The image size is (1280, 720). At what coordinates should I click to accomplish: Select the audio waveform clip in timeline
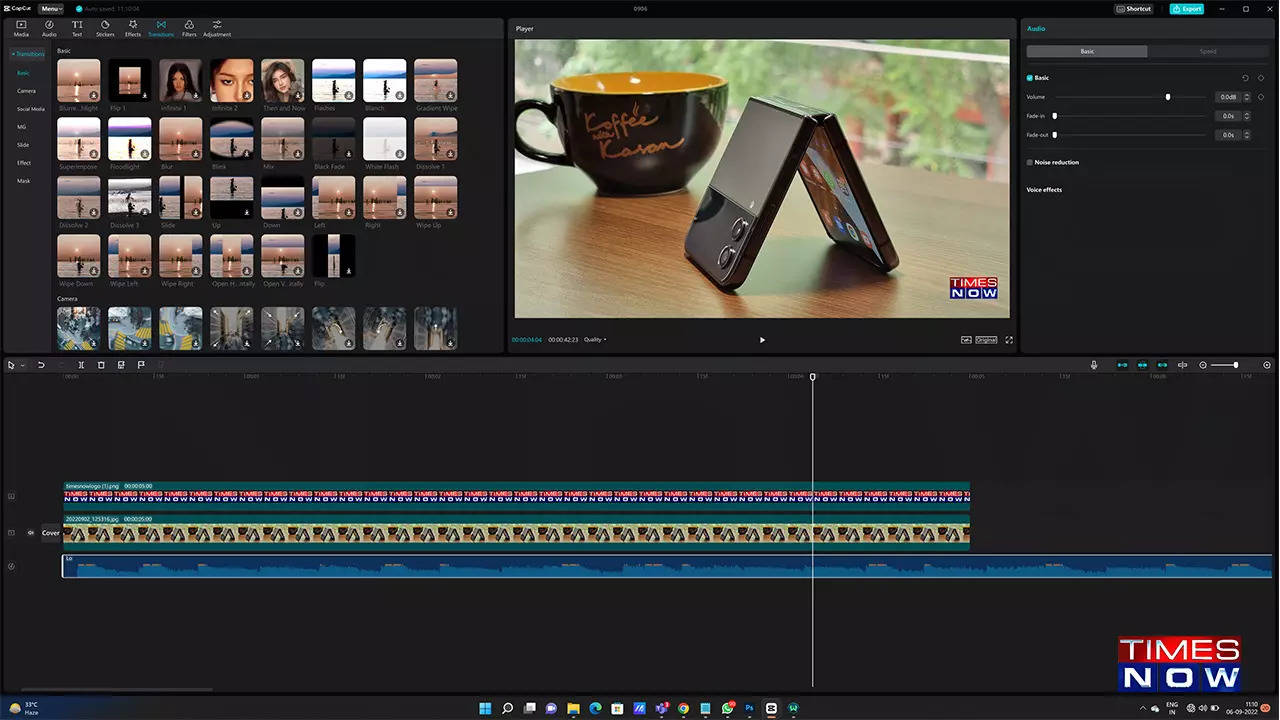coord(667,567)
